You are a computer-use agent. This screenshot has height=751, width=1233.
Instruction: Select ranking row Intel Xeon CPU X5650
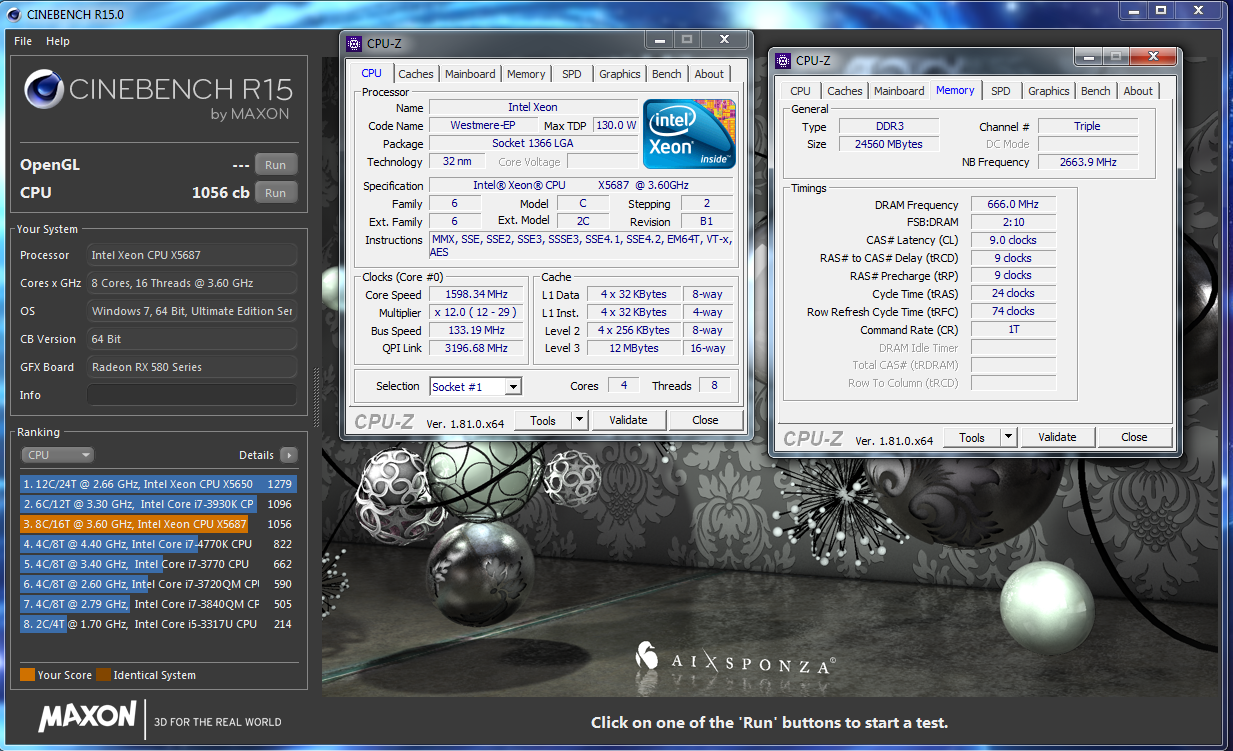pos(158,484)
